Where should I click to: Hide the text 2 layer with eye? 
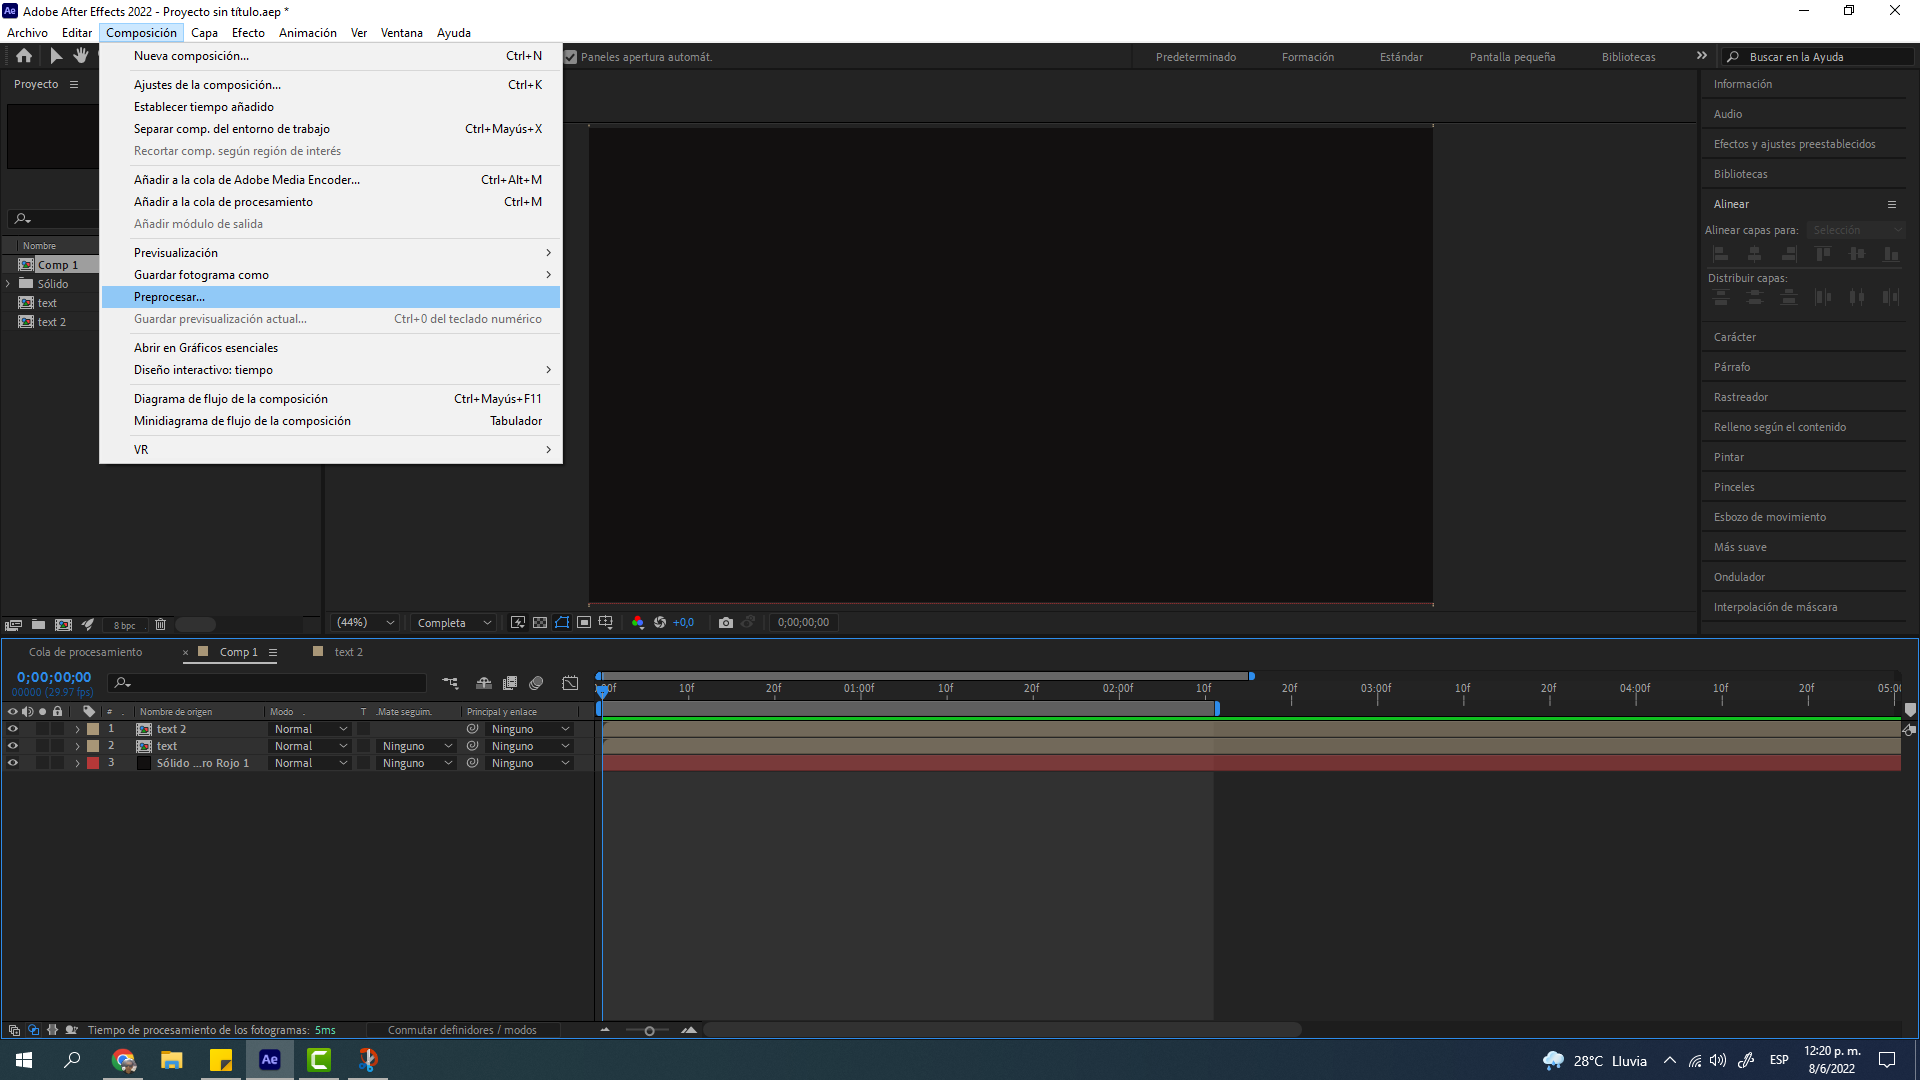pos(13,729)
